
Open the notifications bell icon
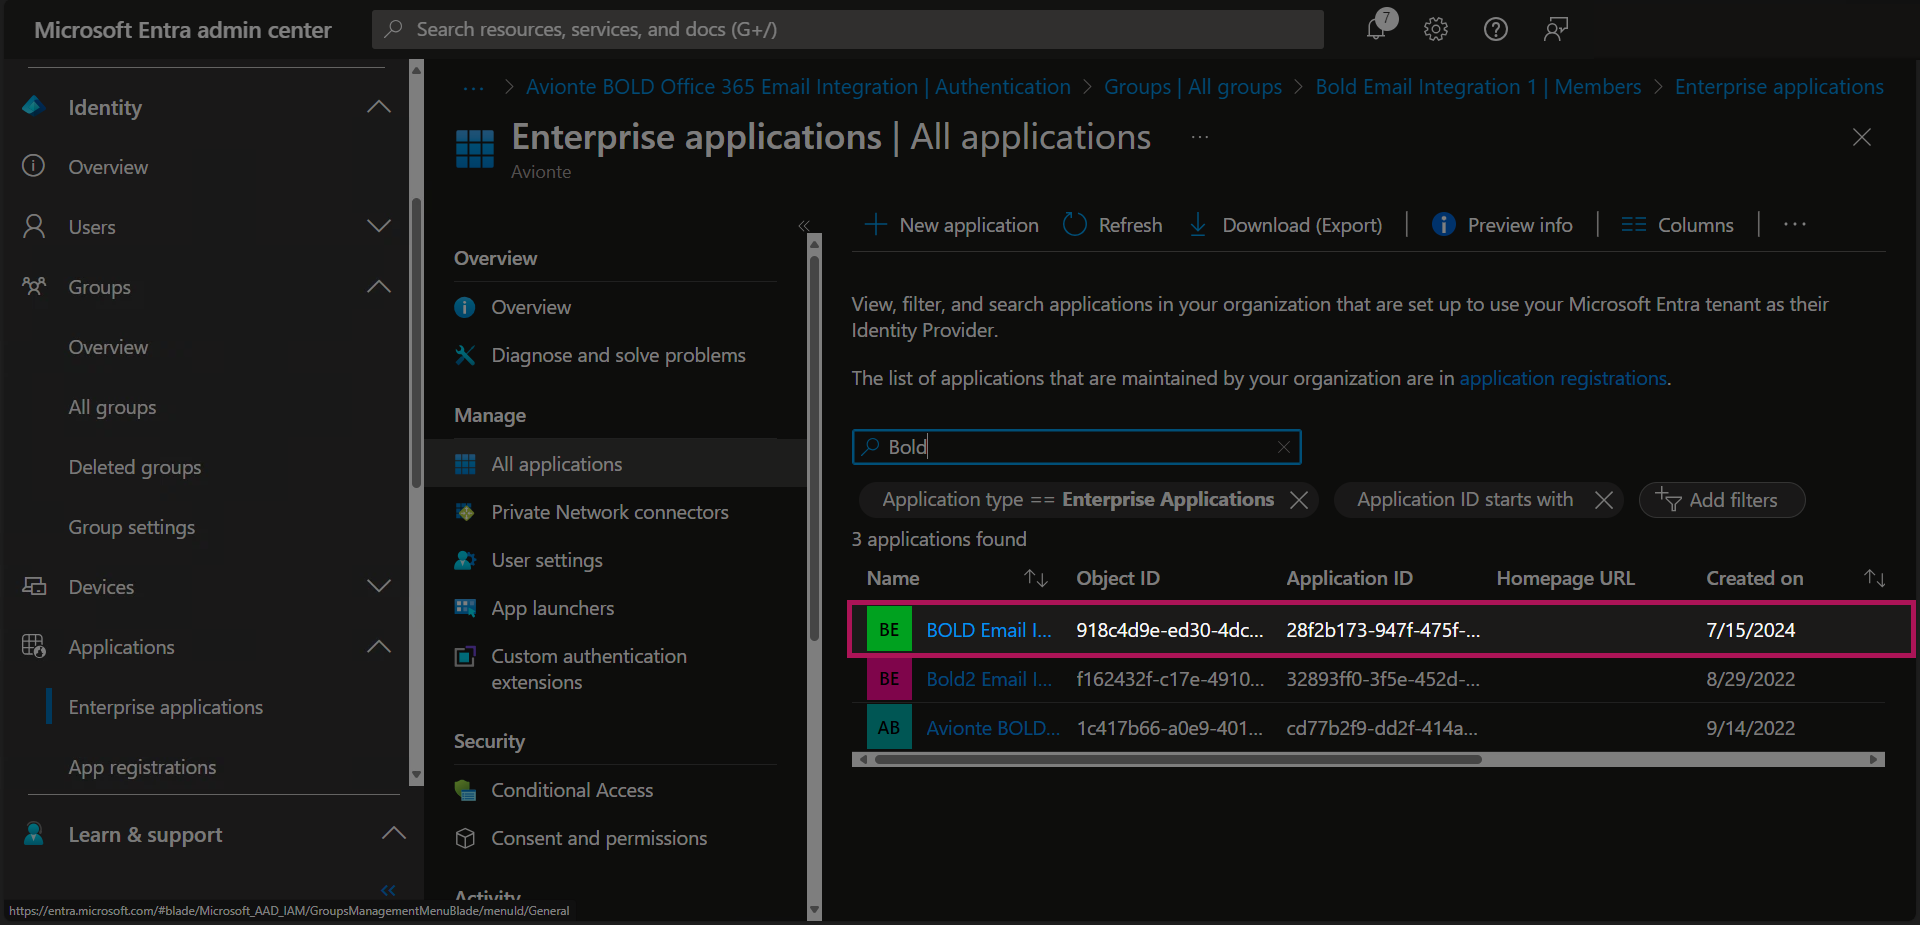click(x=1377, y=28)
